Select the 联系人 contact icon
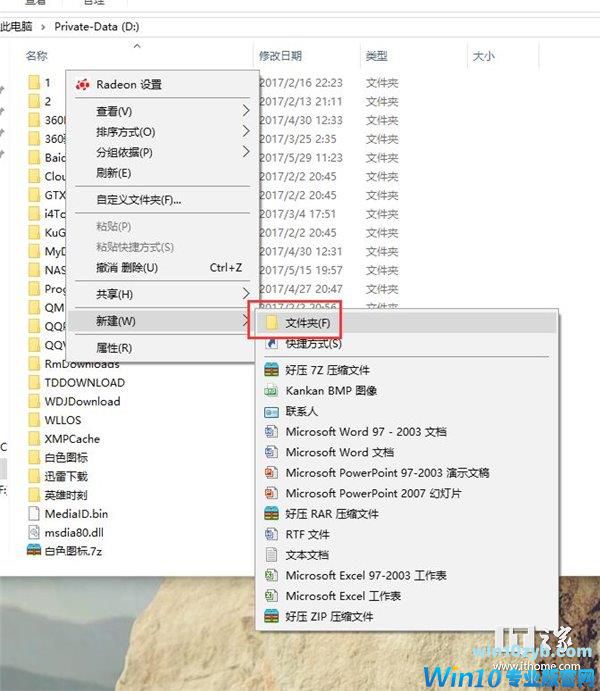 coord(270,411)
